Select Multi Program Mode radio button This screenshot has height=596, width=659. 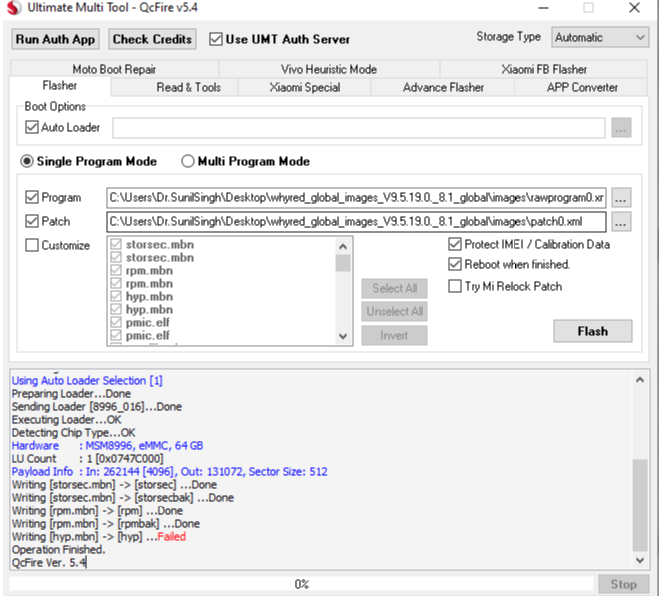click(187, 161)
